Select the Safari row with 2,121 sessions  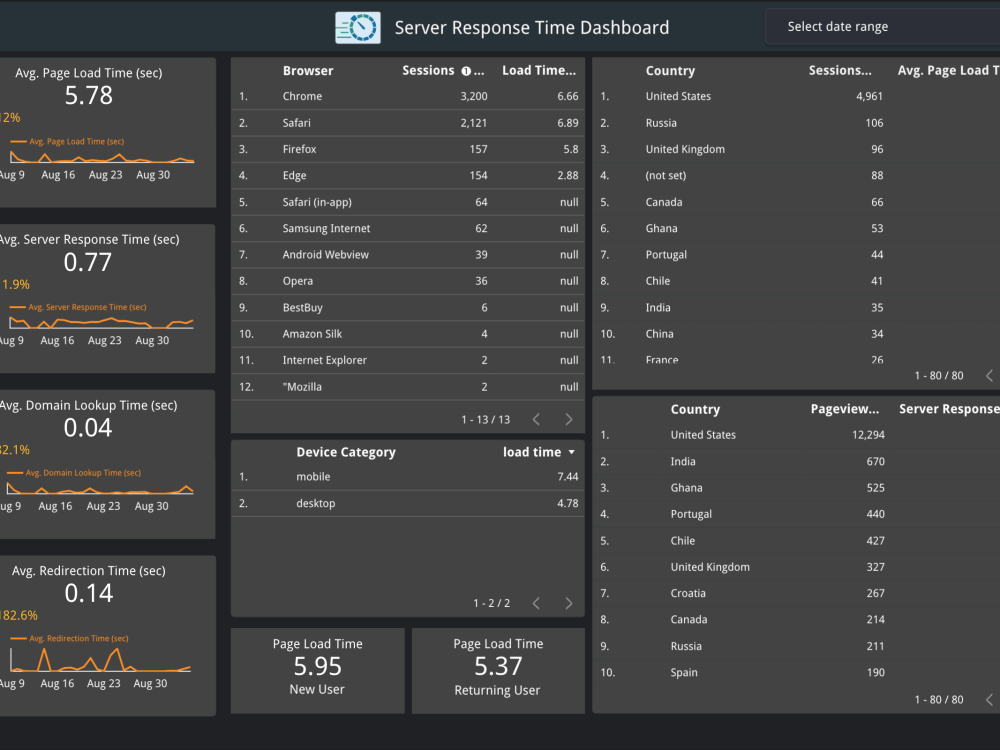408,123
